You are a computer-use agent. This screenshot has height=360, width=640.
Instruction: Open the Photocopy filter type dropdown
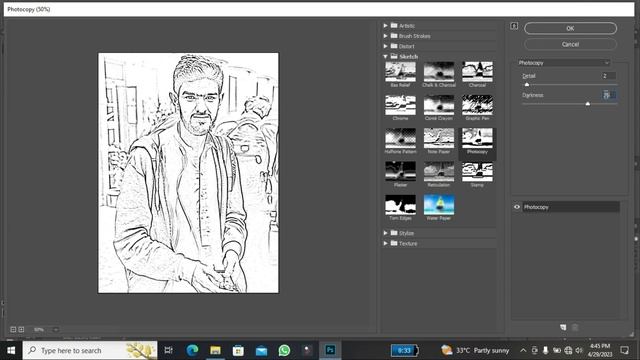click(x=563, y=63)
